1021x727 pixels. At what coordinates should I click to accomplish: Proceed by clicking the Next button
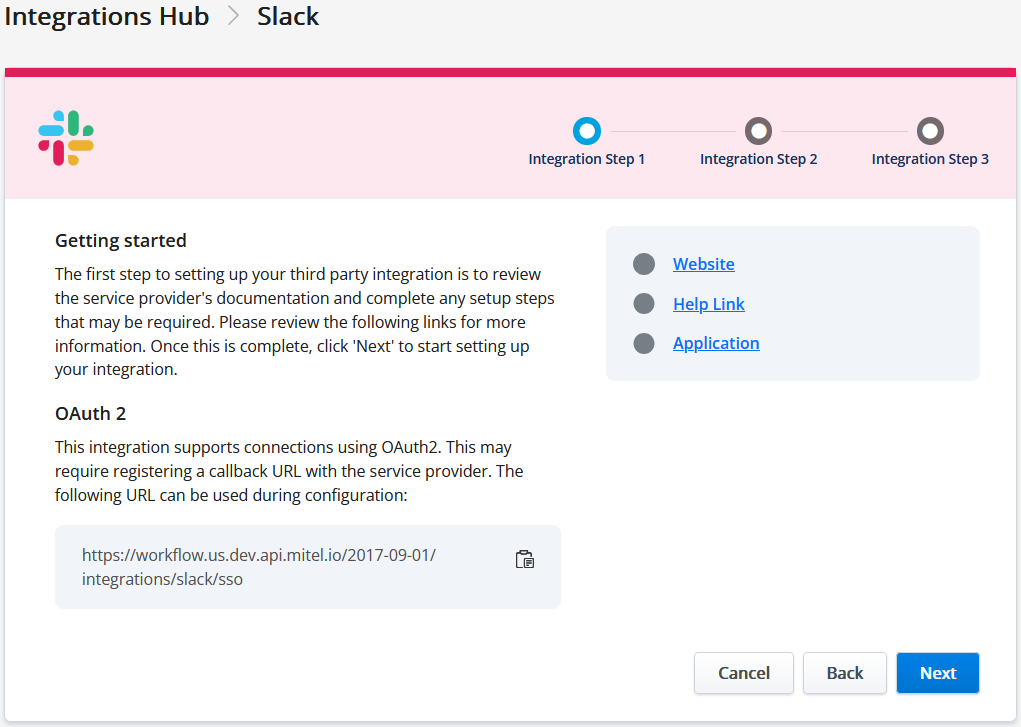point(937,673)
